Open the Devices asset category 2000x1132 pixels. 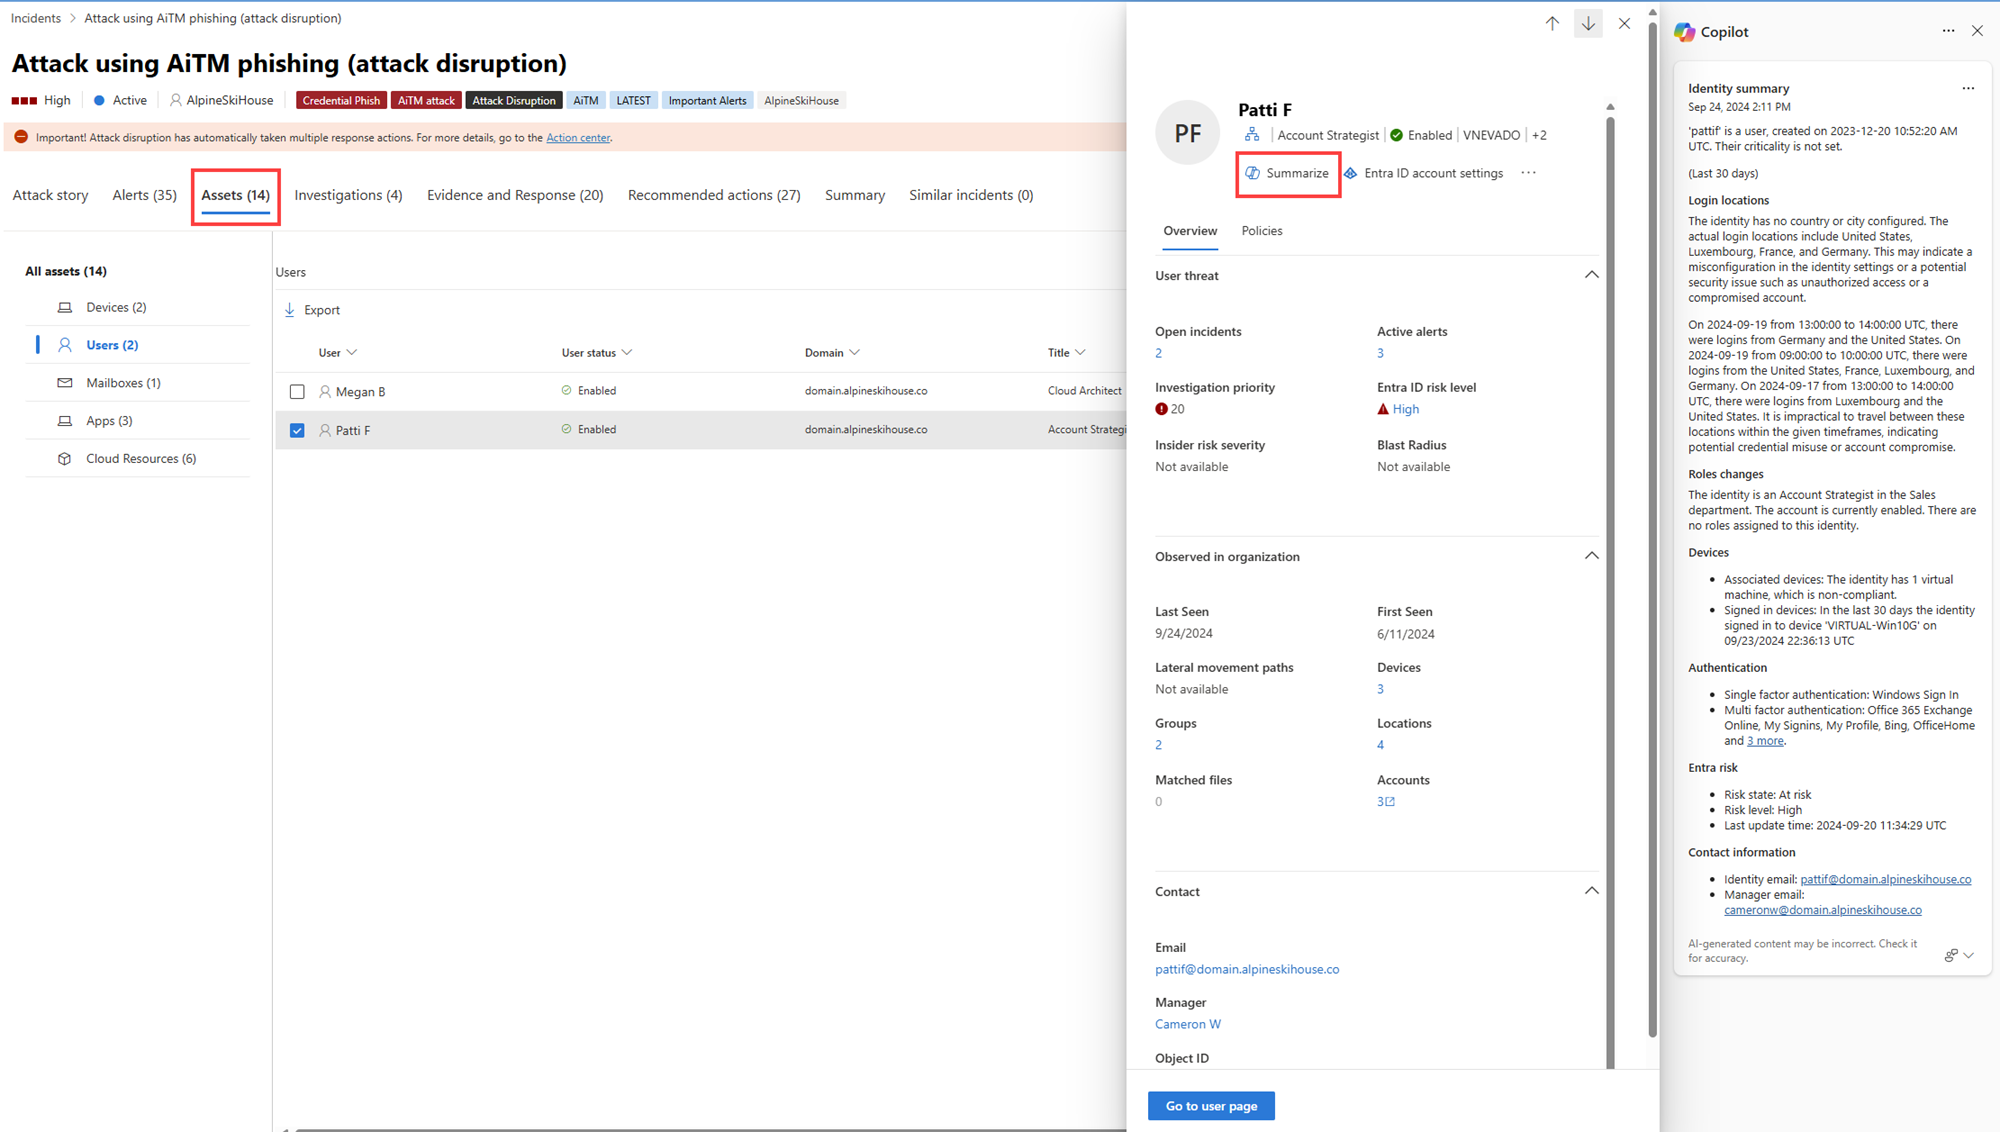[x=116, y=307]
